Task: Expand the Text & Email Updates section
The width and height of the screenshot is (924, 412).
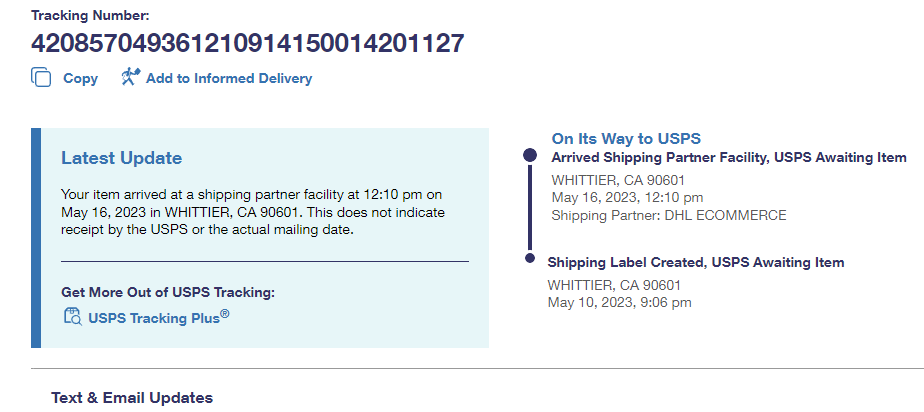Action: (x=132, y=398)
